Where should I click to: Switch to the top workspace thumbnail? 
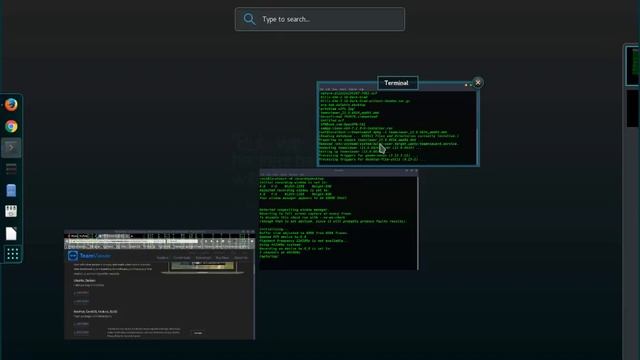point(632,65)
